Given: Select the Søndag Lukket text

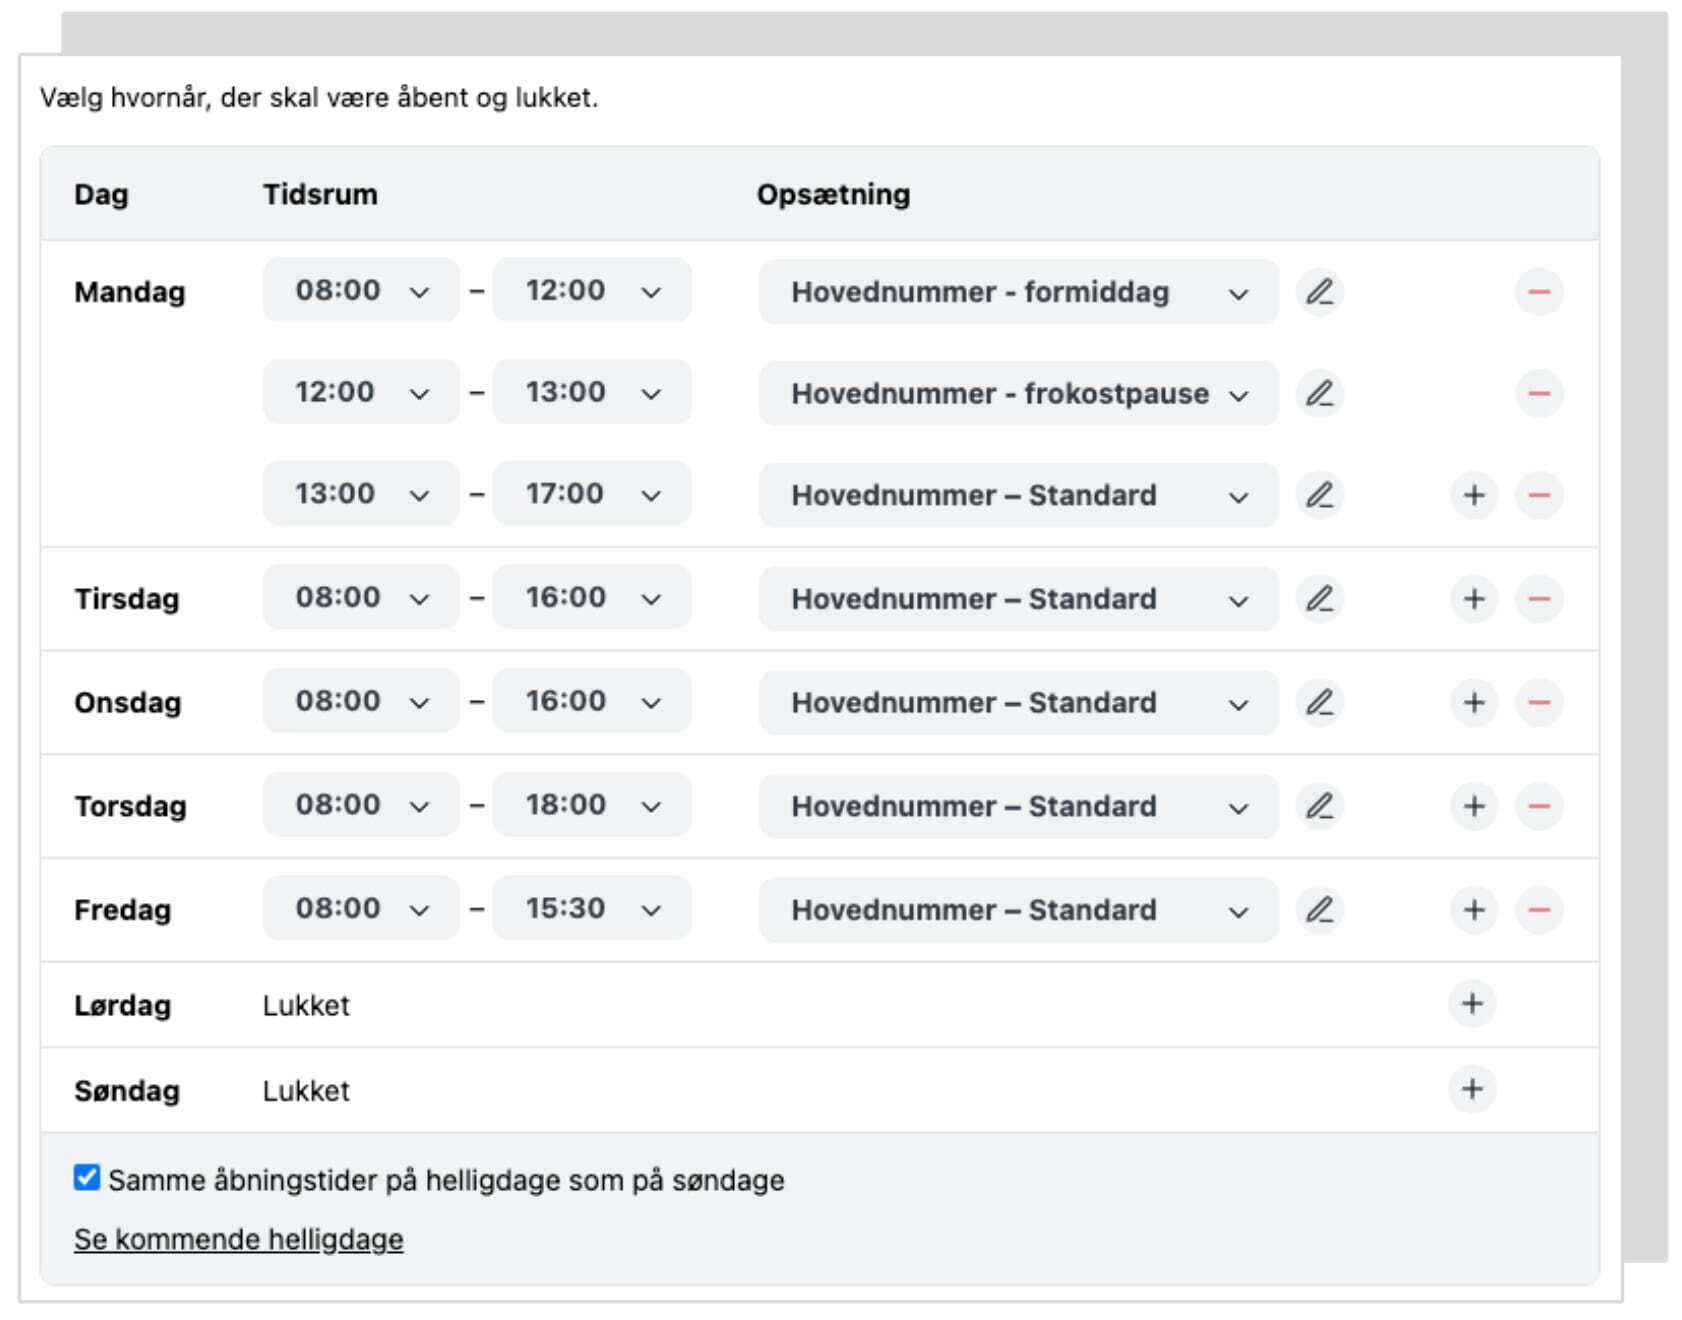Looking at the screenshot, I should tap(306, 1090).
